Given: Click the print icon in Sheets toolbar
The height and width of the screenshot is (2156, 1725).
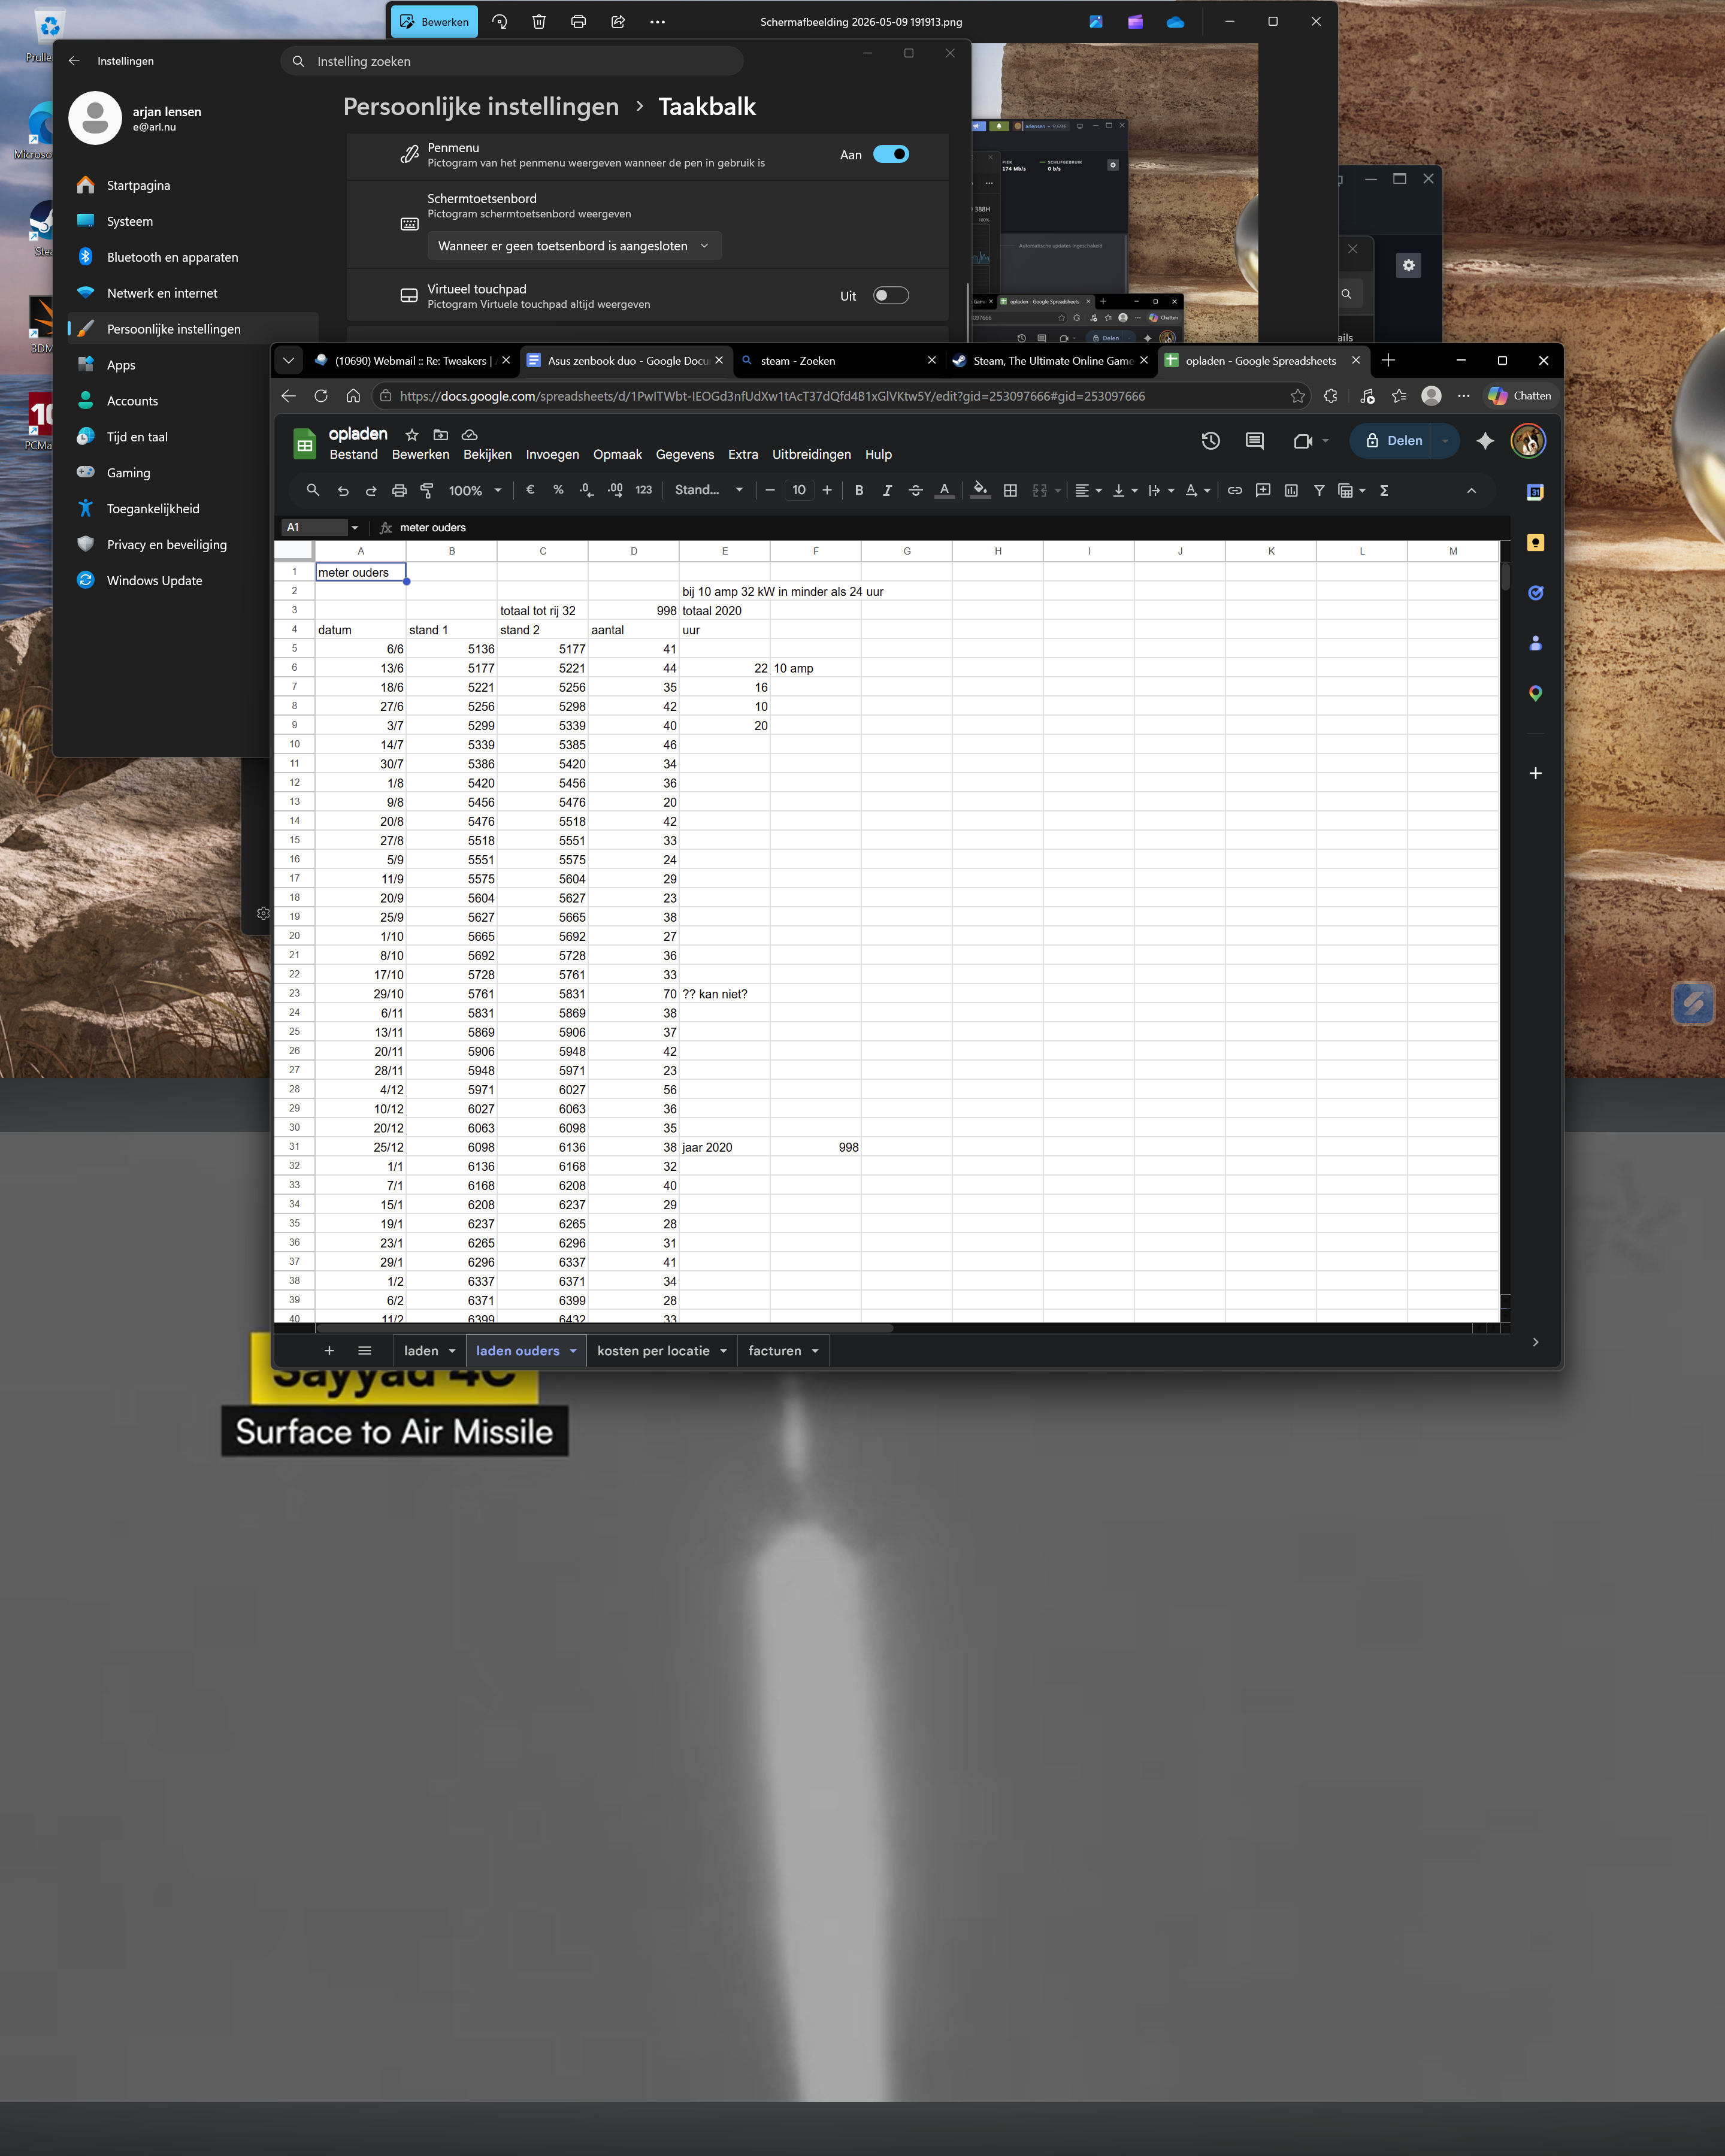Looking at the screenshot, I should (399, 490).
